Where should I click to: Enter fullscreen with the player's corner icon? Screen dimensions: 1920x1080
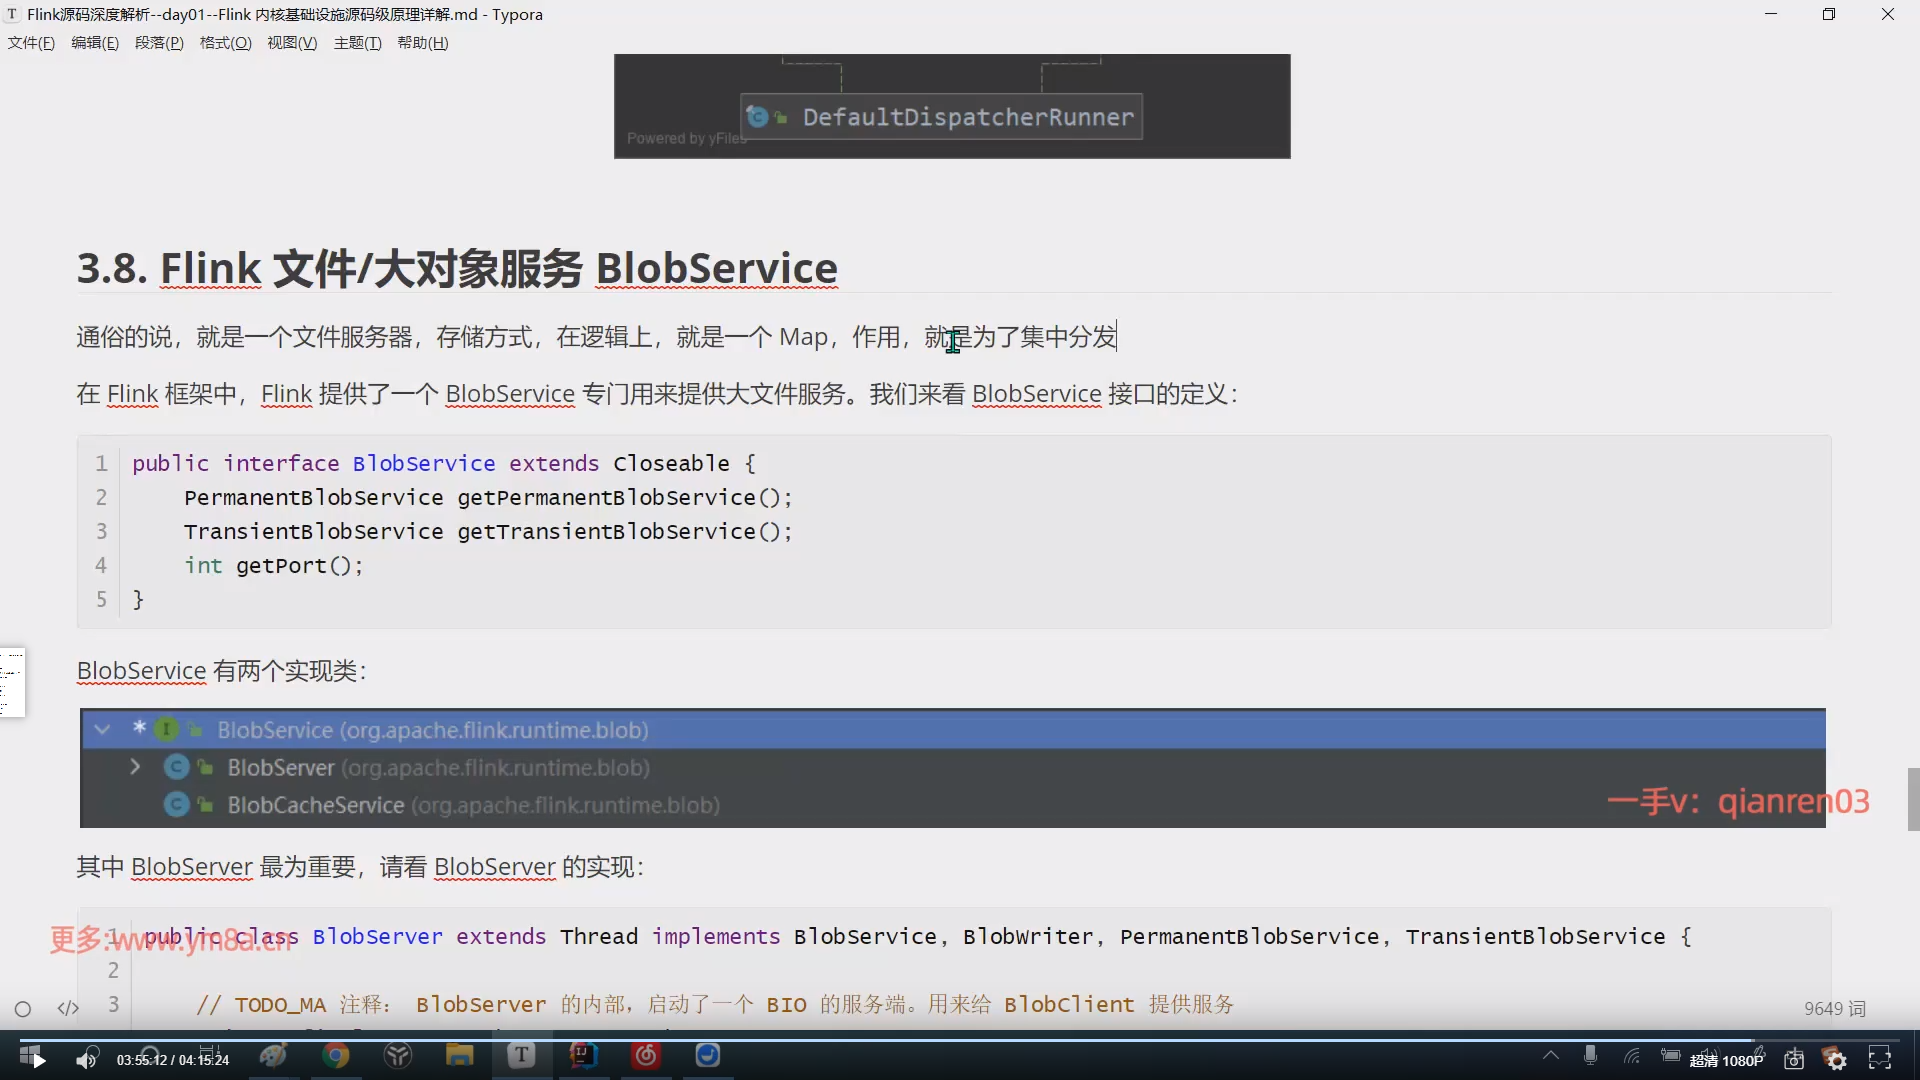pyautogui.click(x=1880, y=1059)
